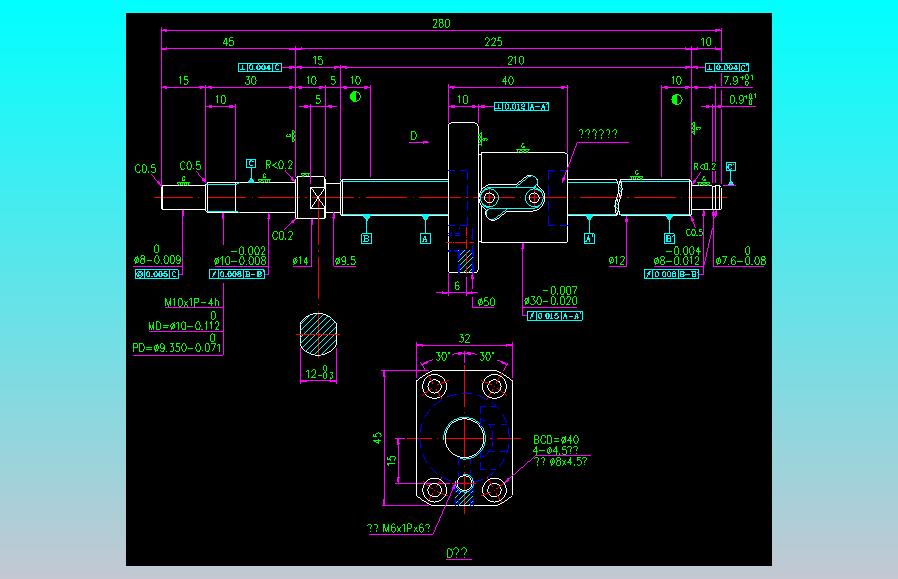Image resolution: width=898 pixels, height=579 pixels.
Task: Click the hatched cross-section circle
Action: [318, 334]
